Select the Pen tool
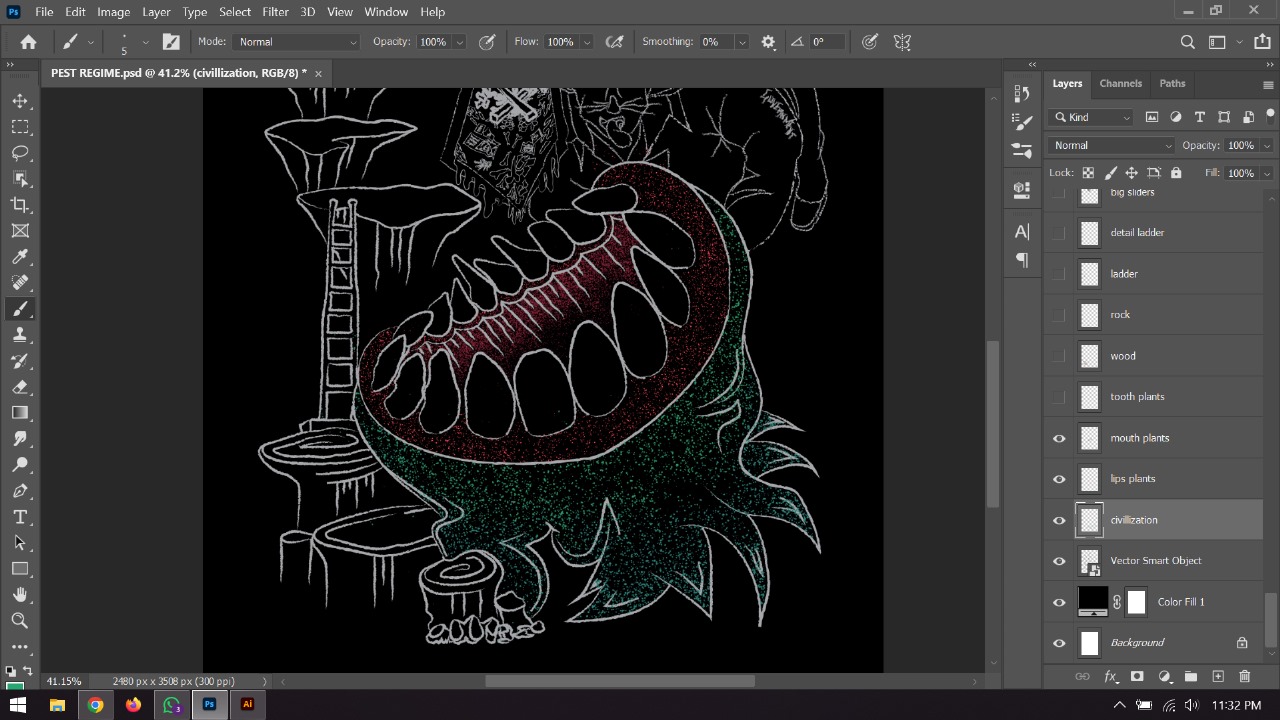 click(20, 491)
